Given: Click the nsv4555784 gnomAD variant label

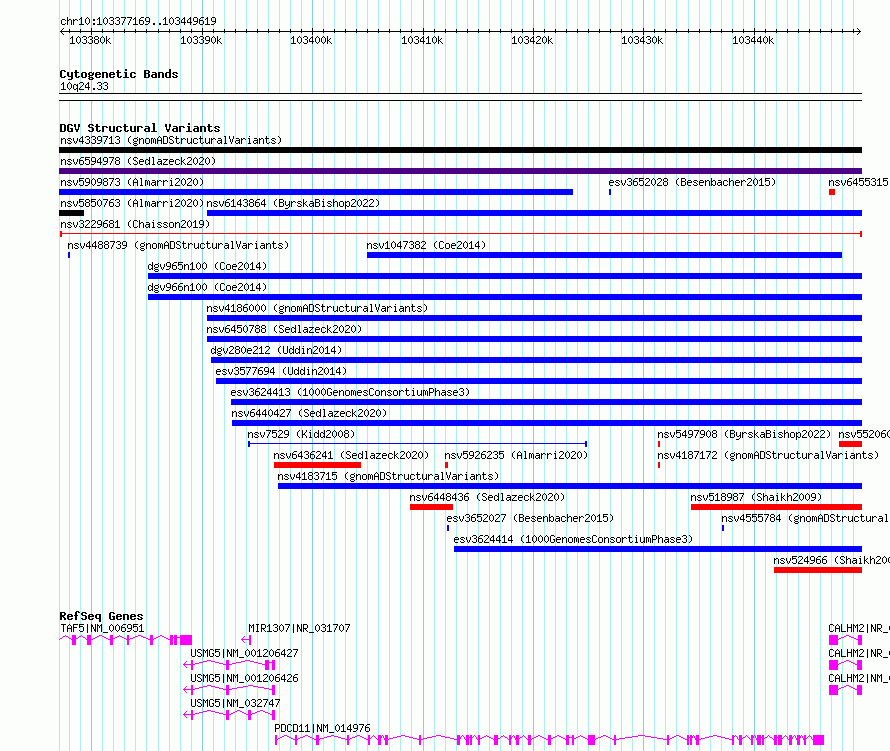Looking at the screenshot, I should click(805, 518).
